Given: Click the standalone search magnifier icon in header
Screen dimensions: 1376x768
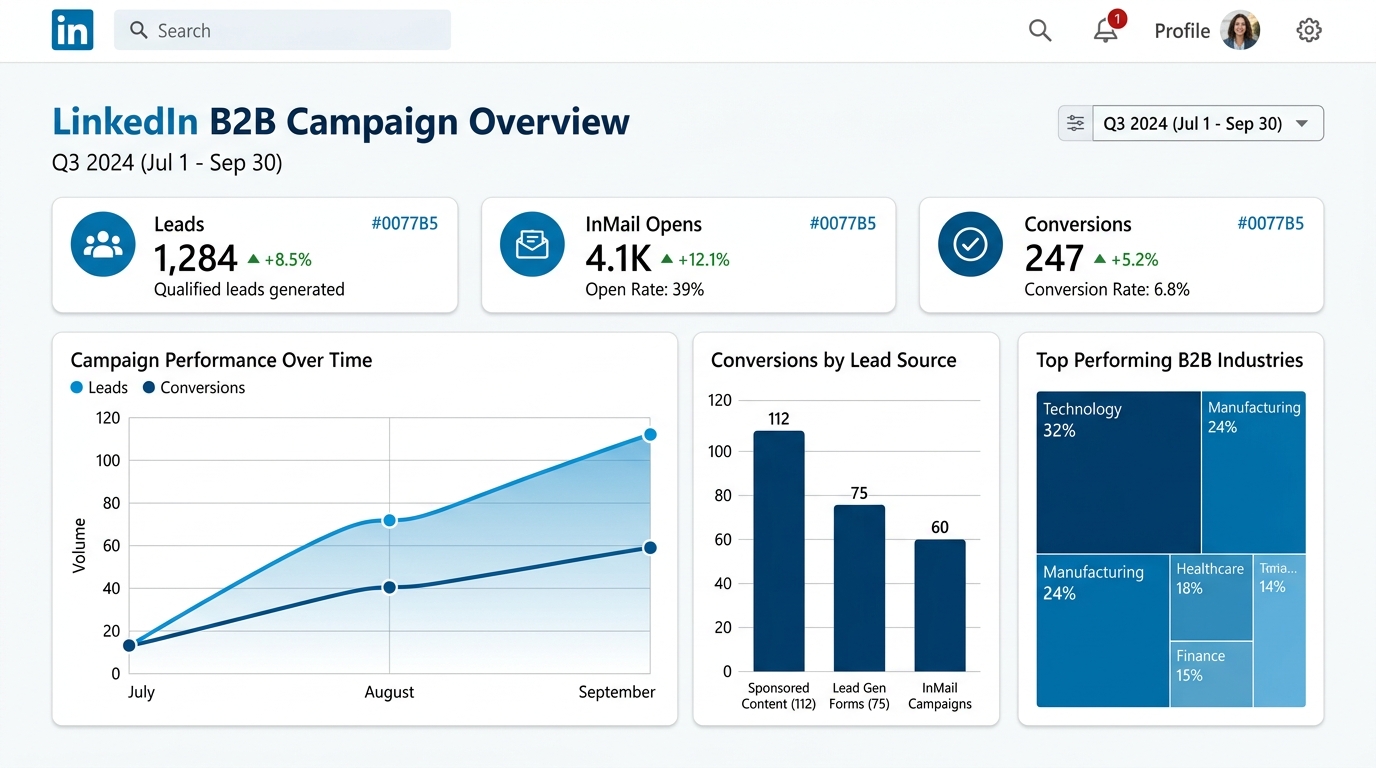Looking at the screenshot, I should [x=1040, y=31].
